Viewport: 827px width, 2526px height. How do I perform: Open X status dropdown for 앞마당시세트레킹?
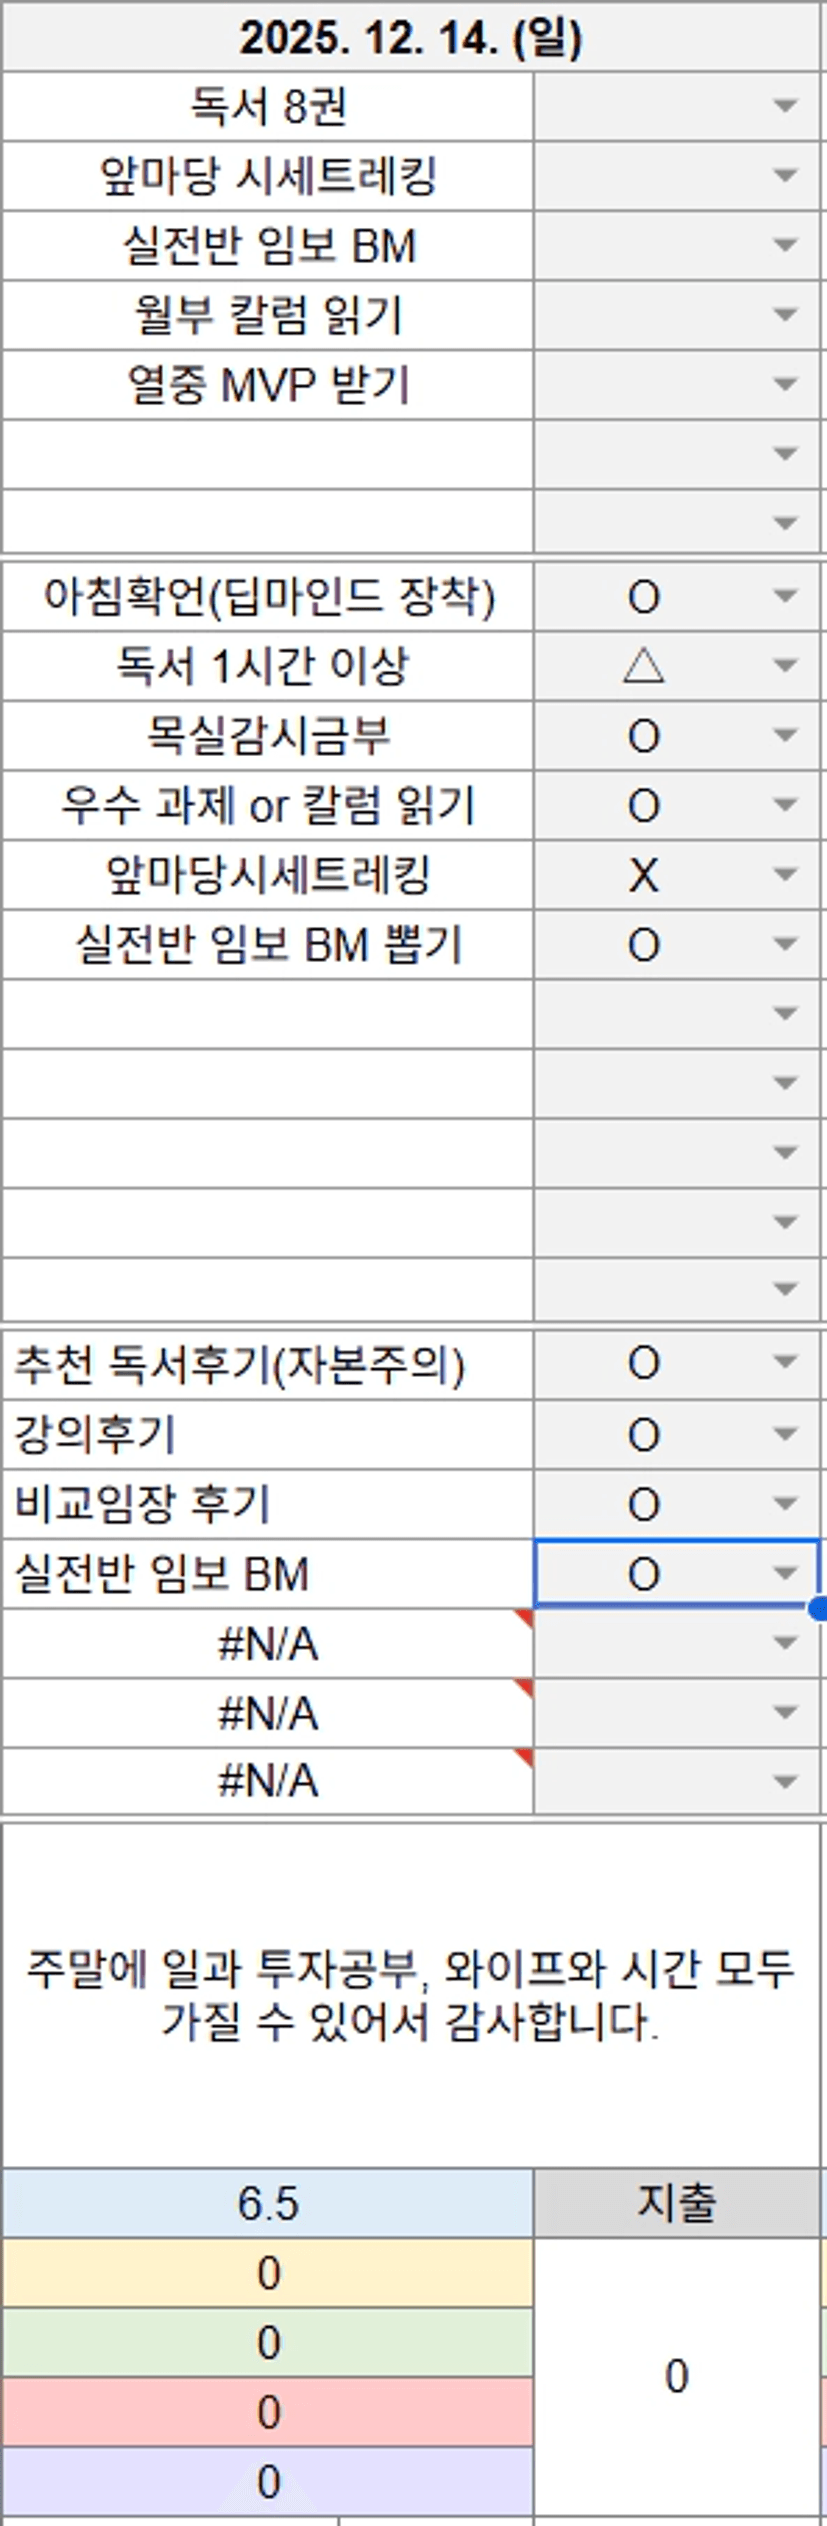click(785, 875)
